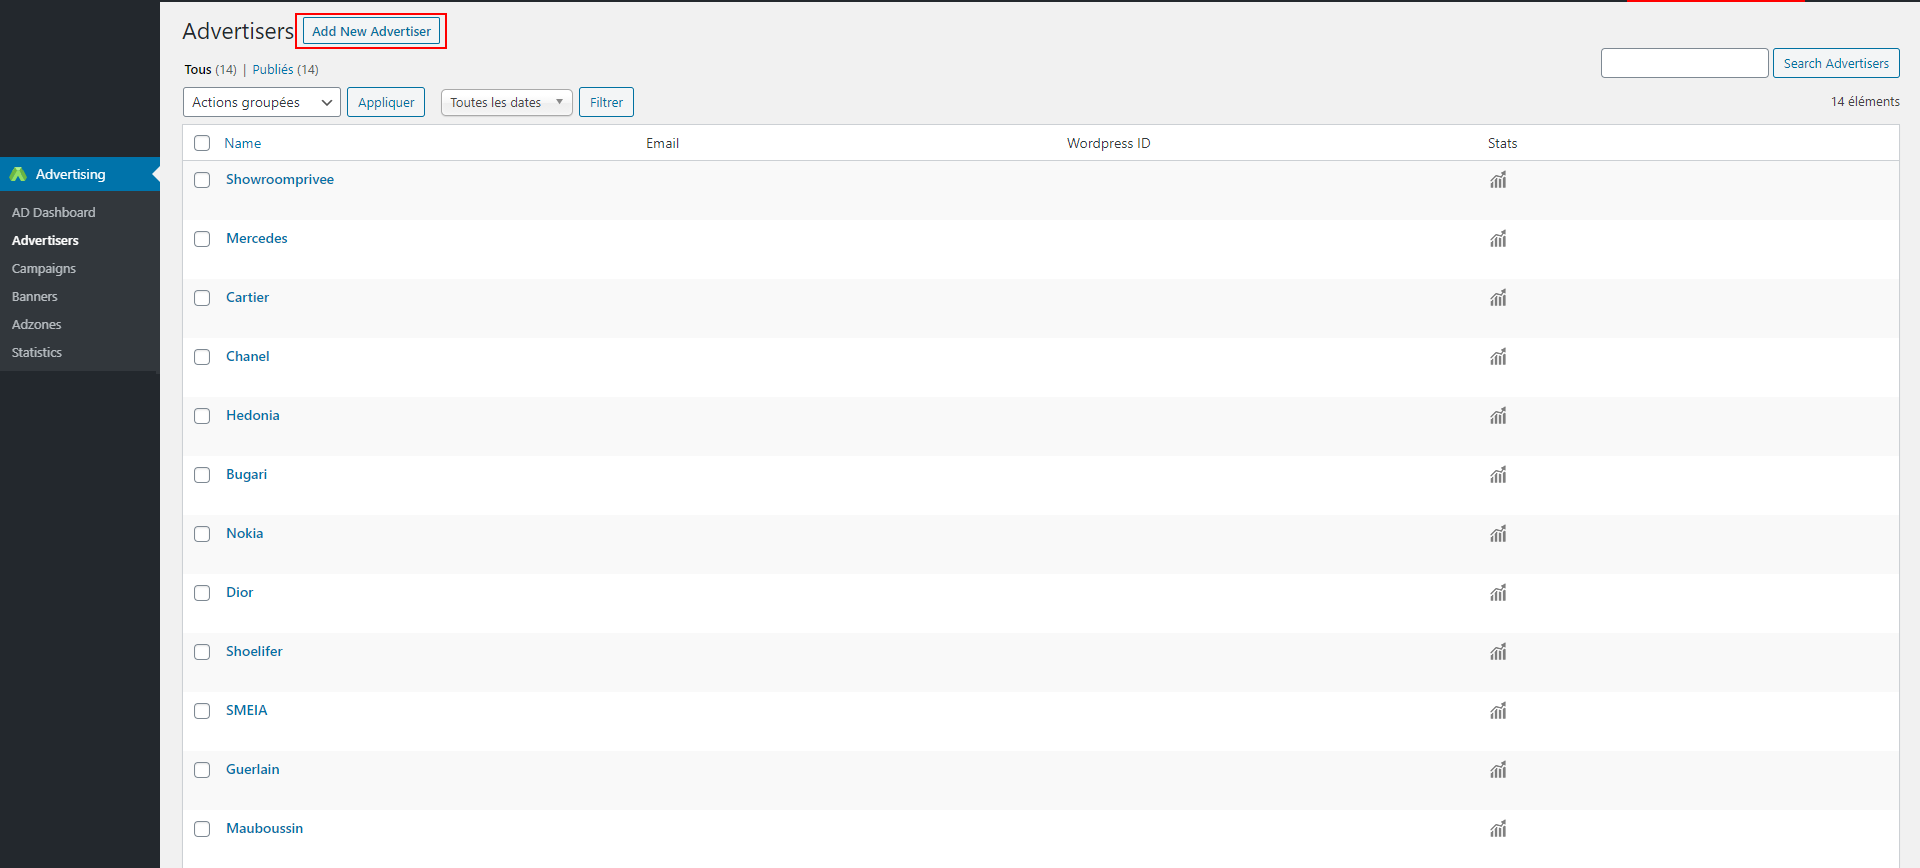Viewport: 1920px width, 868px height.
Task: Open the Mercedes advertiser link
Action: (257, 238)
